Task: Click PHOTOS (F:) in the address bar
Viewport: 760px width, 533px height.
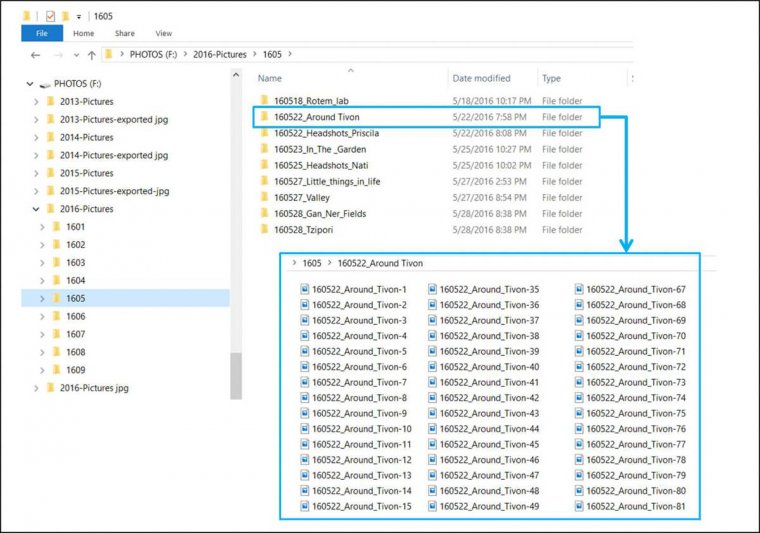Action: tap(153, 54)
